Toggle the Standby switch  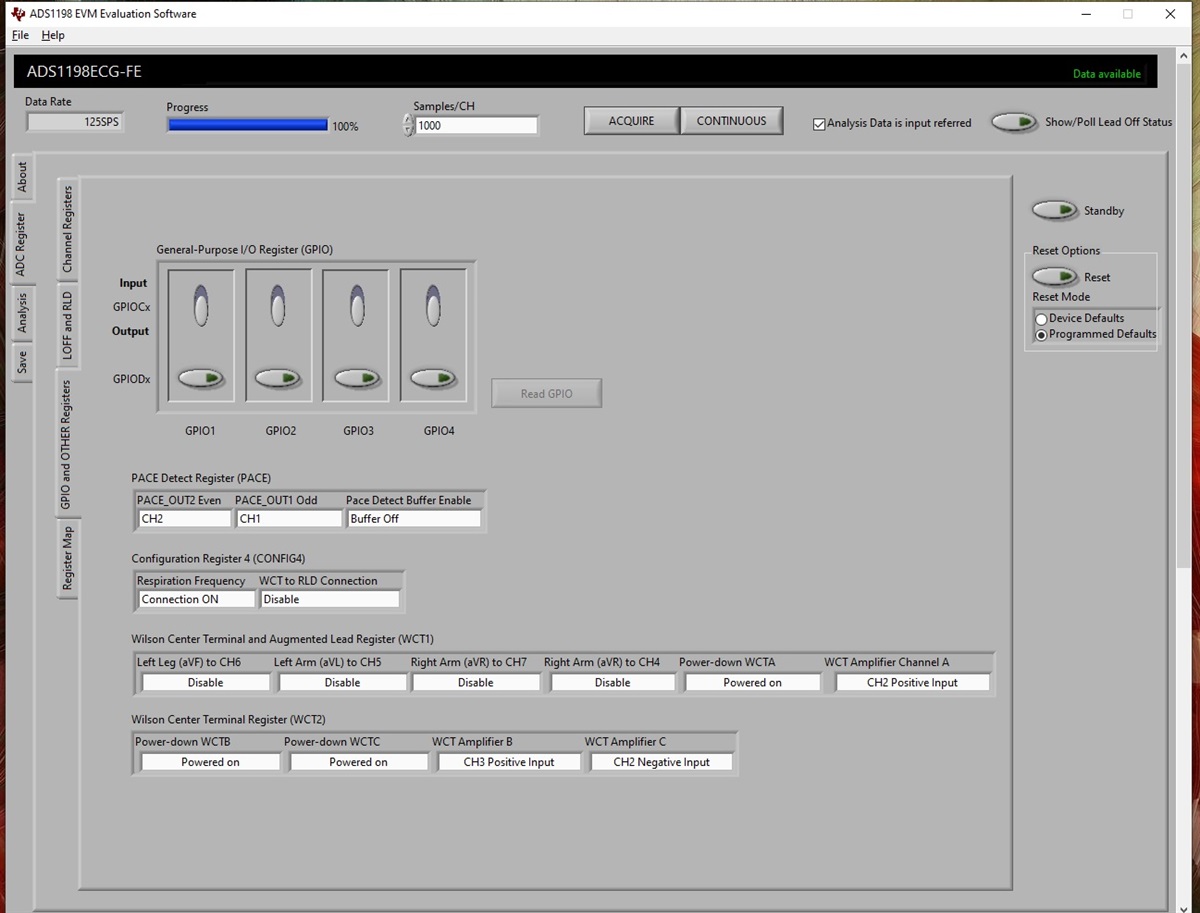1055,210
